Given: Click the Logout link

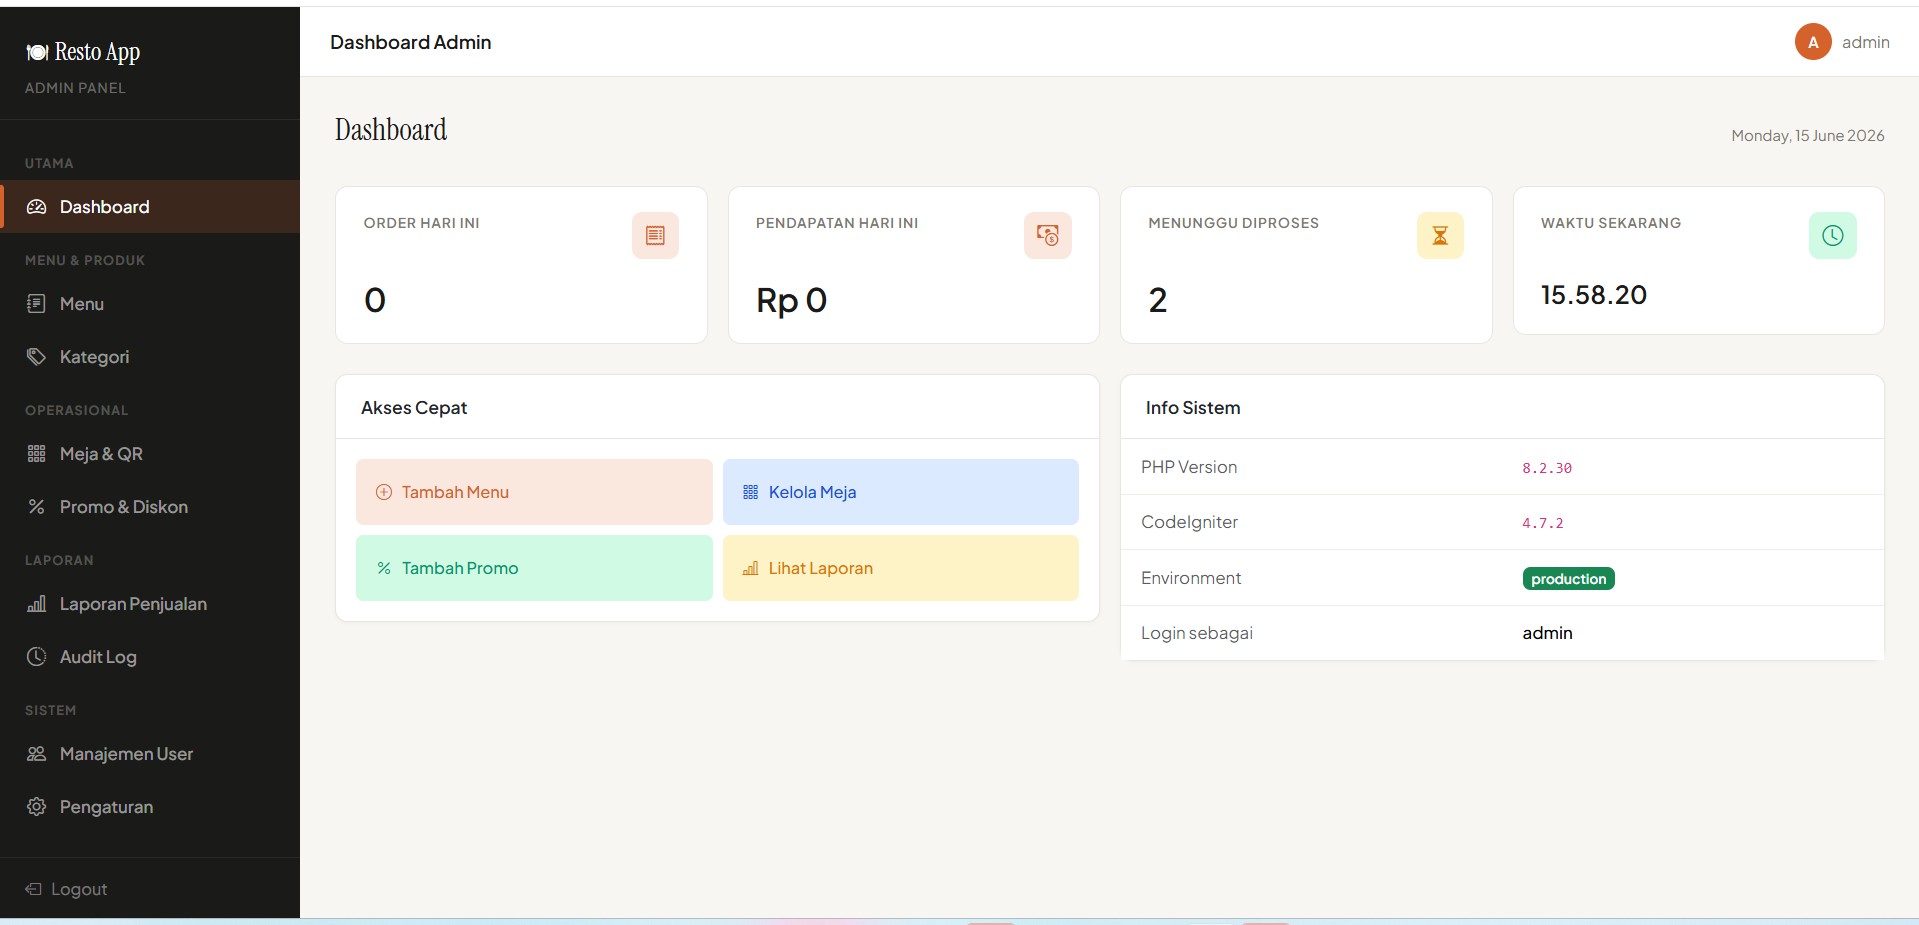Looking at the screenshot, I should point(66,889).
